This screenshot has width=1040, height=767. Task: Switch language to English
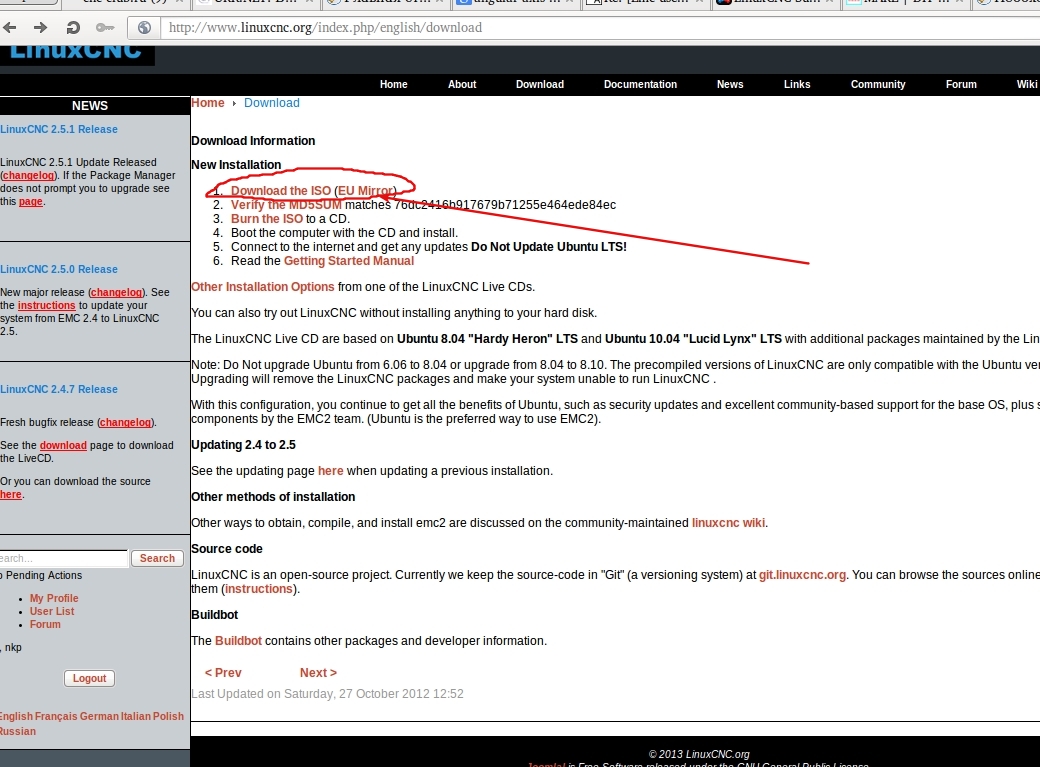[16, 717]
